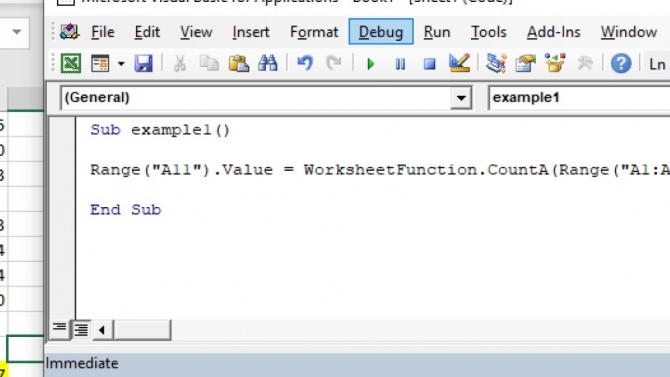Select the outlined cell in Excel sheet
This screenshot has width=670, height=377.
(x=25, y=349)
